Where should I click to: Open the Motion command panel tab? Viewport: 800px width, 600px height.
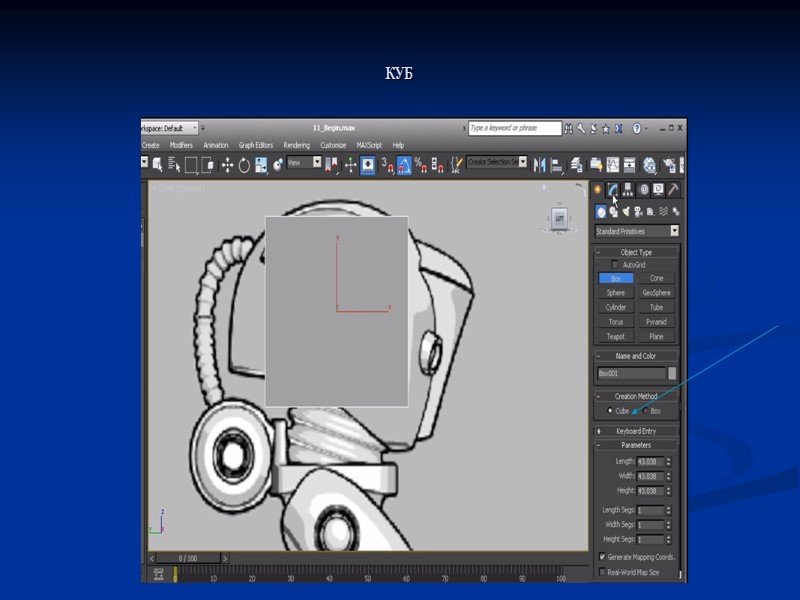pos(644,190)
